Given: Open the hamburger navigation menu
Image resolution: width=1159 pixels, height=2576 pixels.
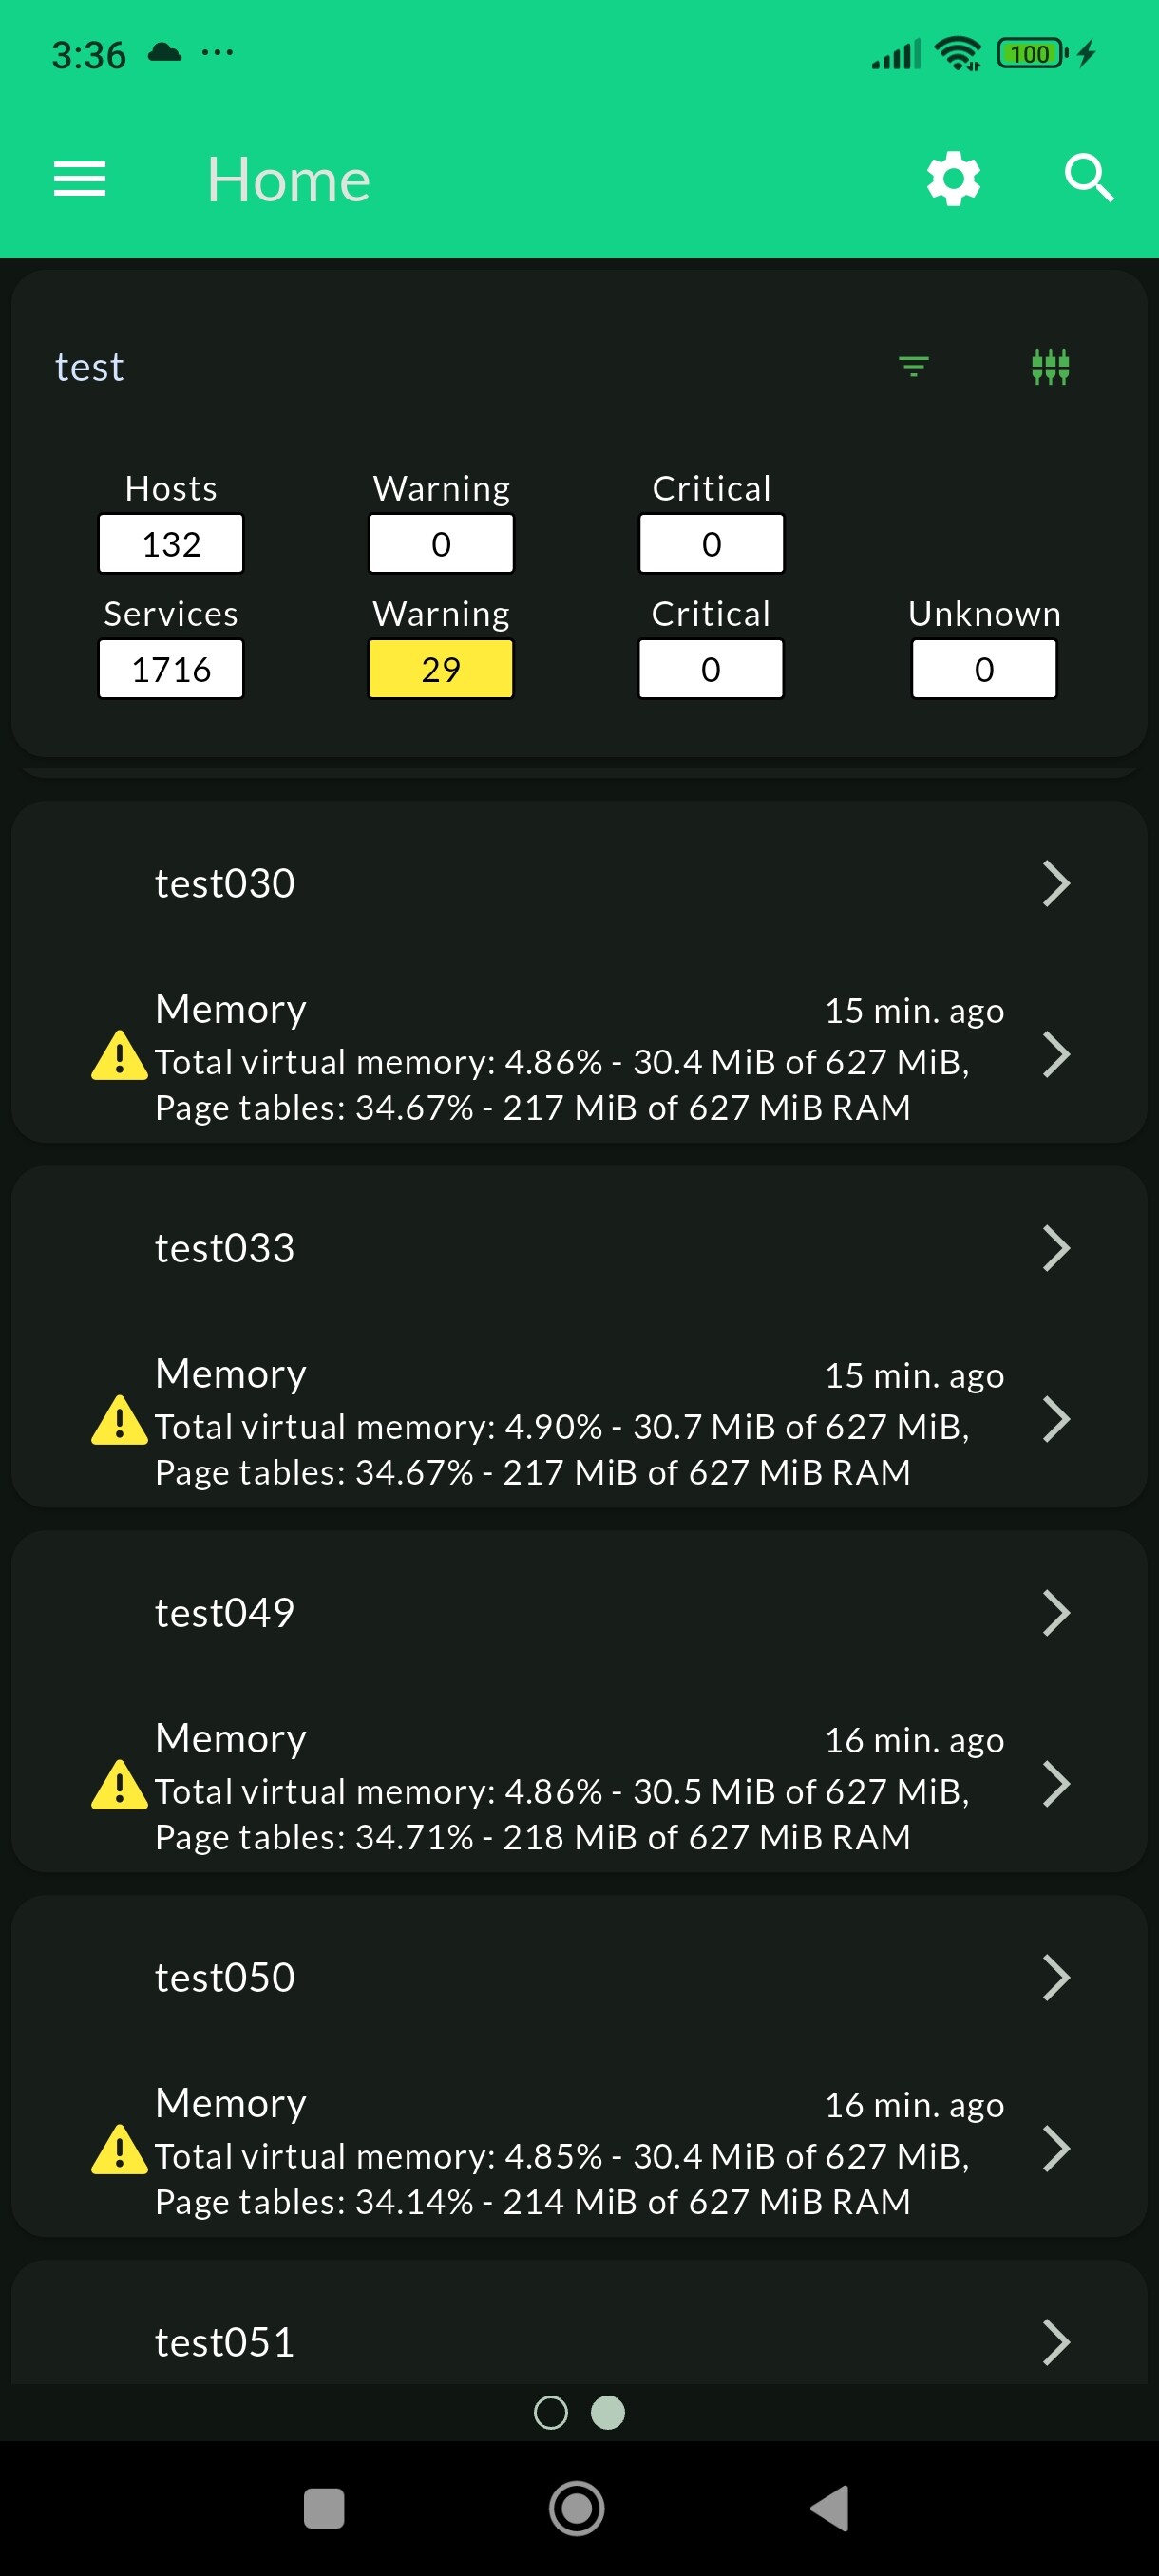Looking at the screenshot, I should tap(79, 179).
